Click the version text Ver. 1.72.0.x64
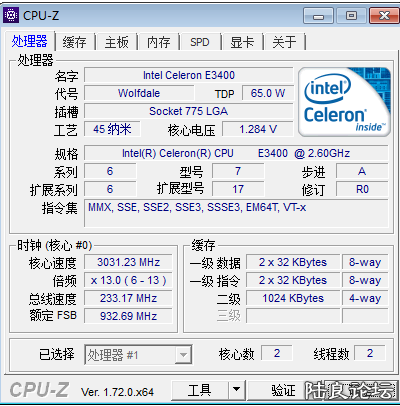The image size is (400, 406). (x=117, y=392)
